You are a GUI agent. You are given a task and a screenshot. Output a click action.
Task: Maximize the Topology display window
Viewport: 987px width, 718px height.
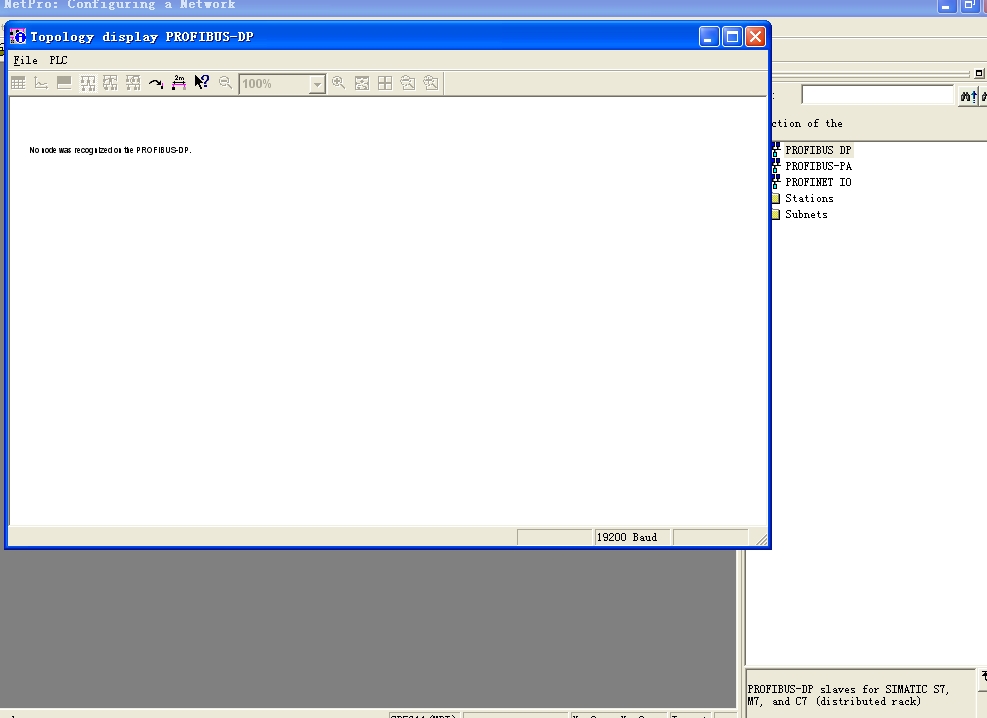point(732,36)
